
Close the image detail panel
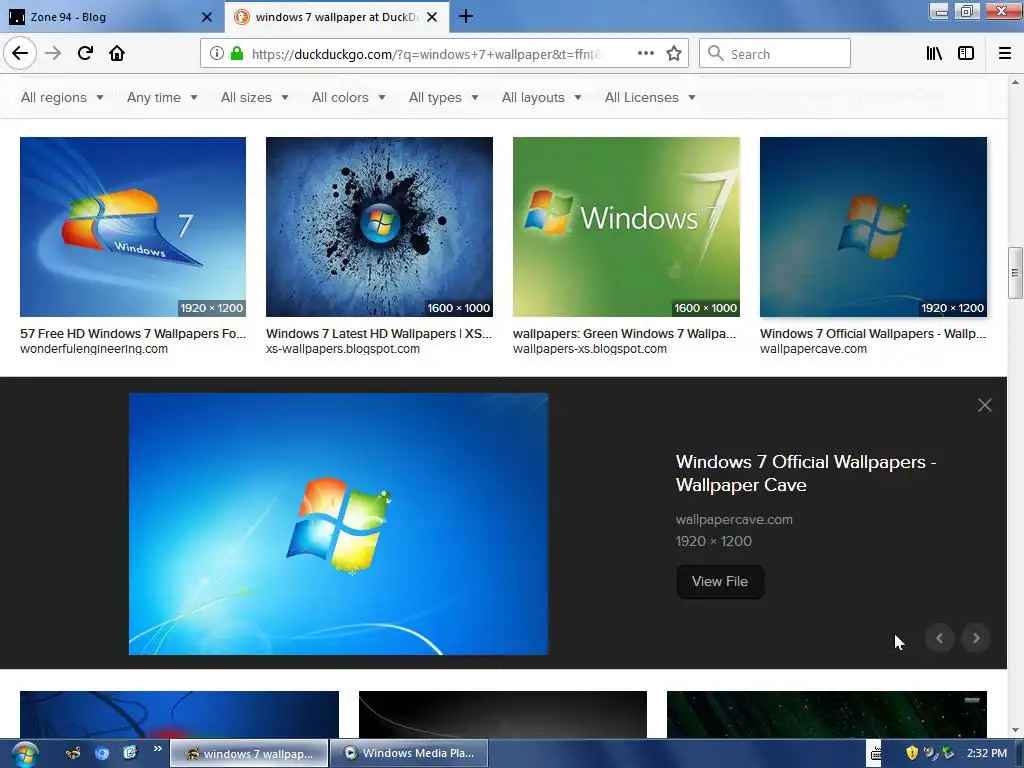tap(985, 406)
